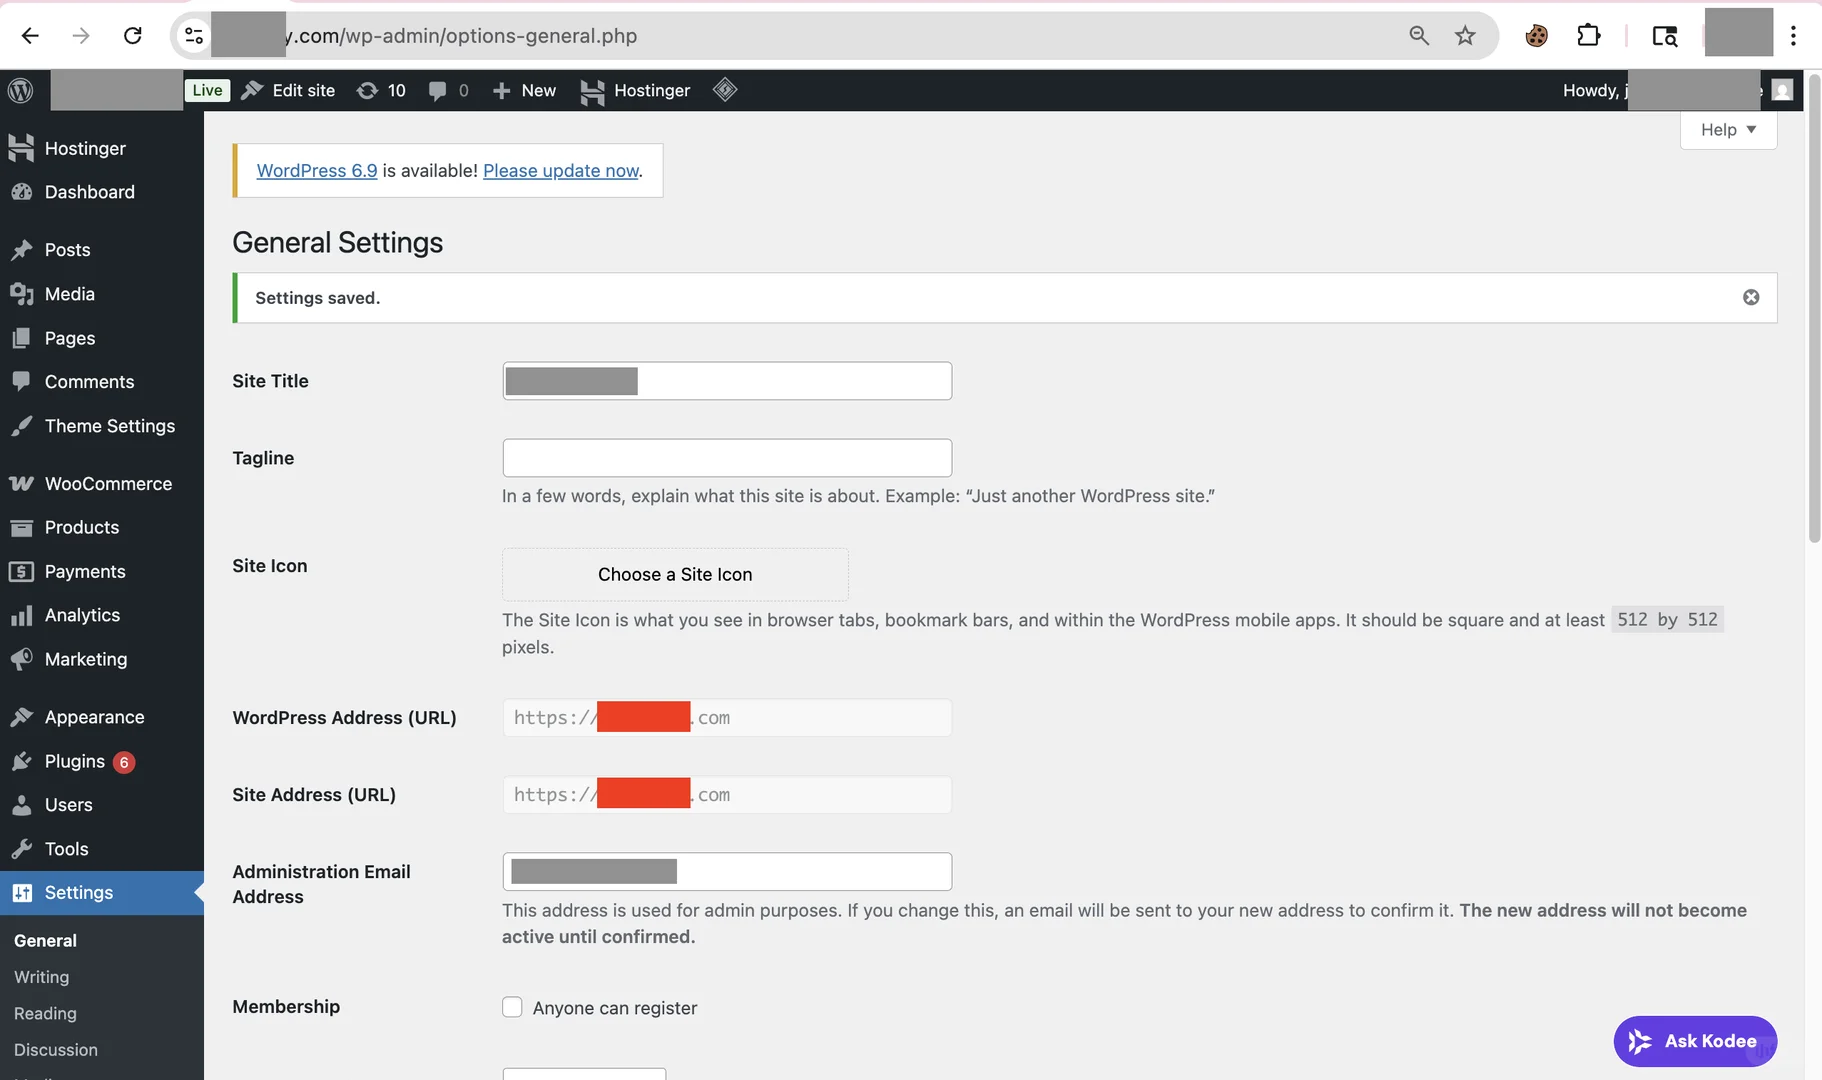
Task: Open the comments bubble in admin bar
Action: pos(448,90)
